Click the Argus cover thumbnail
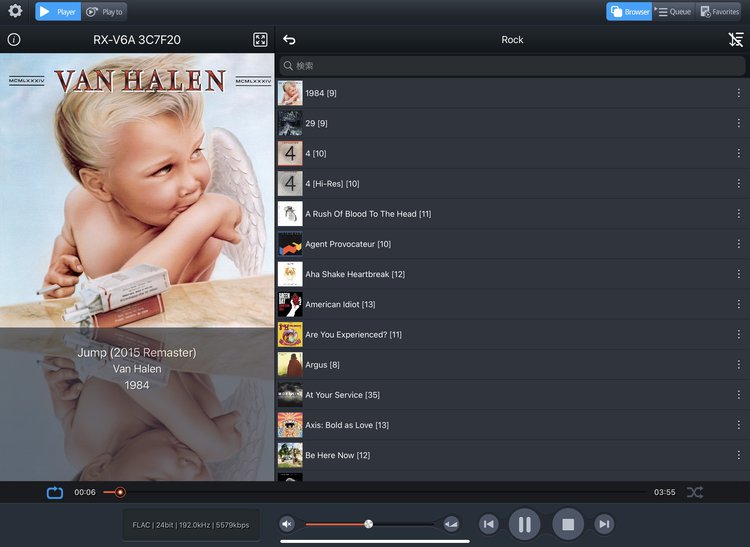 click(290, 364)
